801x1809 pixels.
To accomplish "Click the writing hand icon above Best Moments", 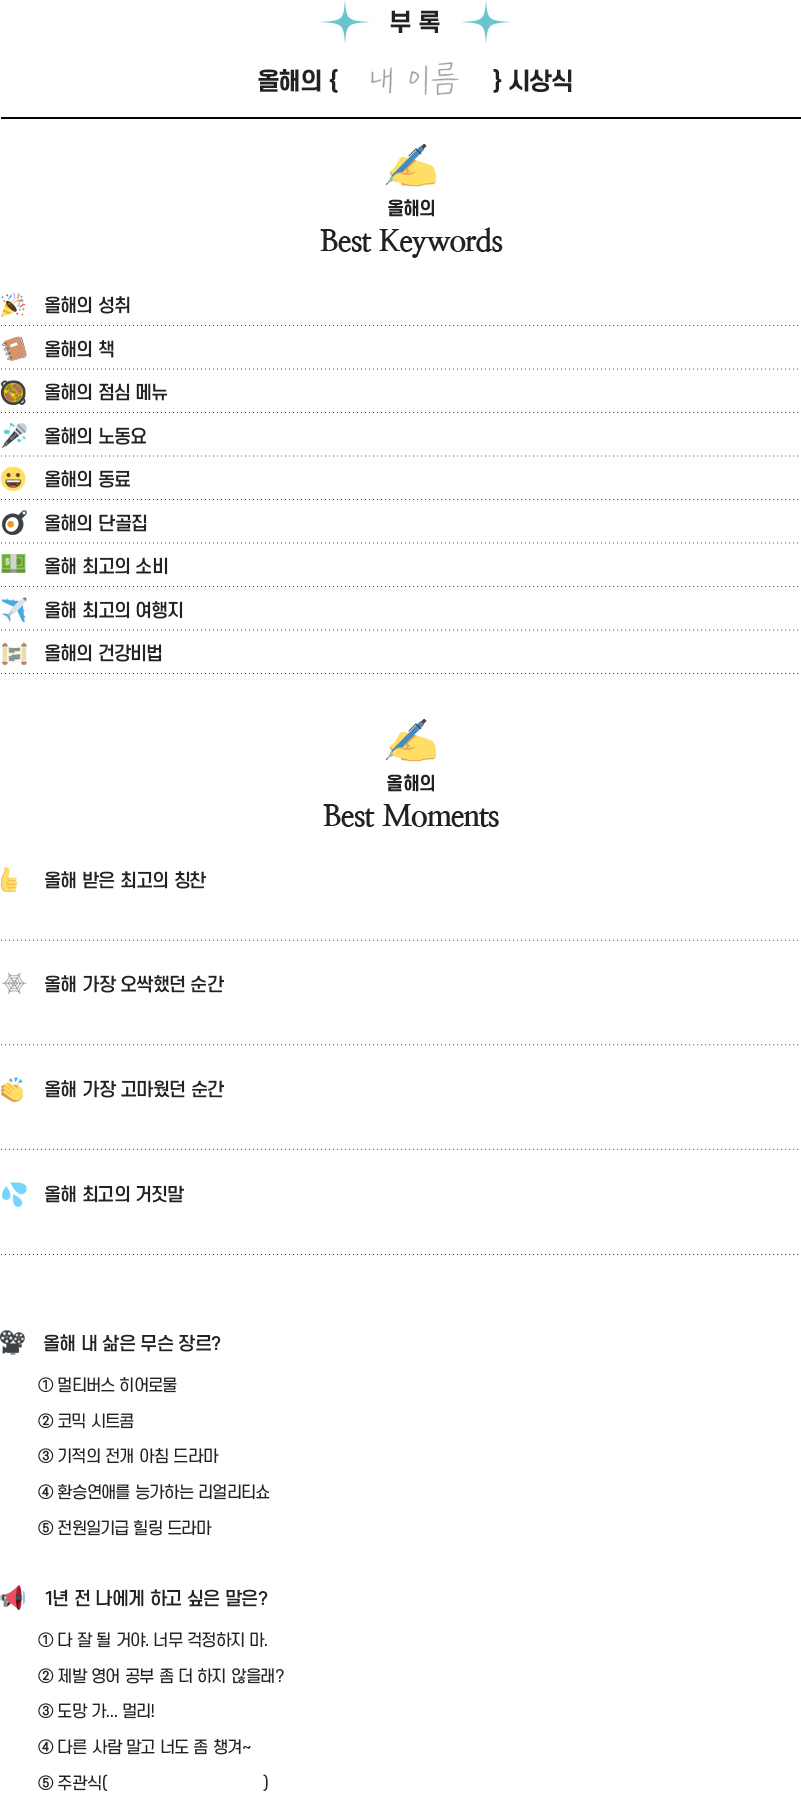I will 411,740.
